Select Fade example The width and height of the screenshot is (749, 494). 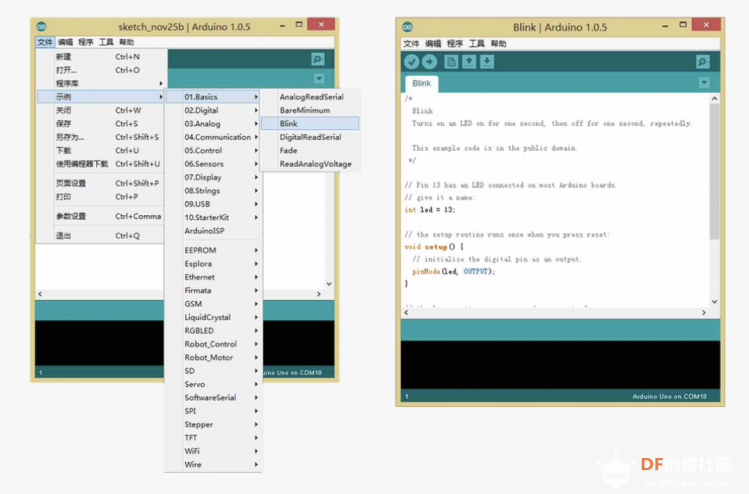tap(310, 150)
